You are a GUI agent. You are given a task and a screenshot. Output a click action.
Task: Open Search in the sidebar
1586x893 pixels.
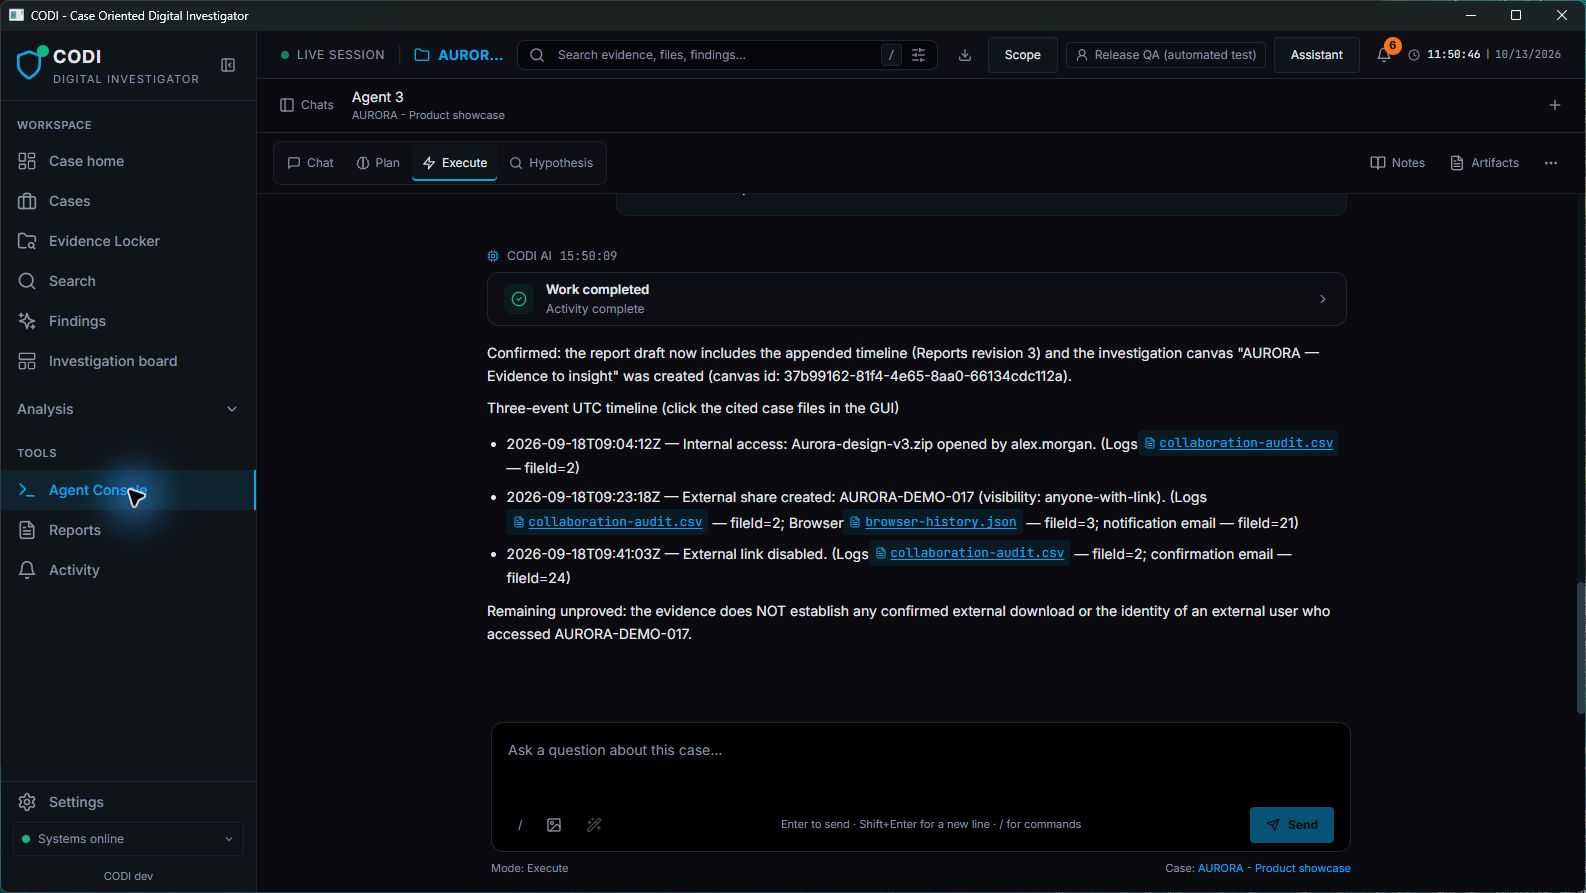click(x=128, y=281)
